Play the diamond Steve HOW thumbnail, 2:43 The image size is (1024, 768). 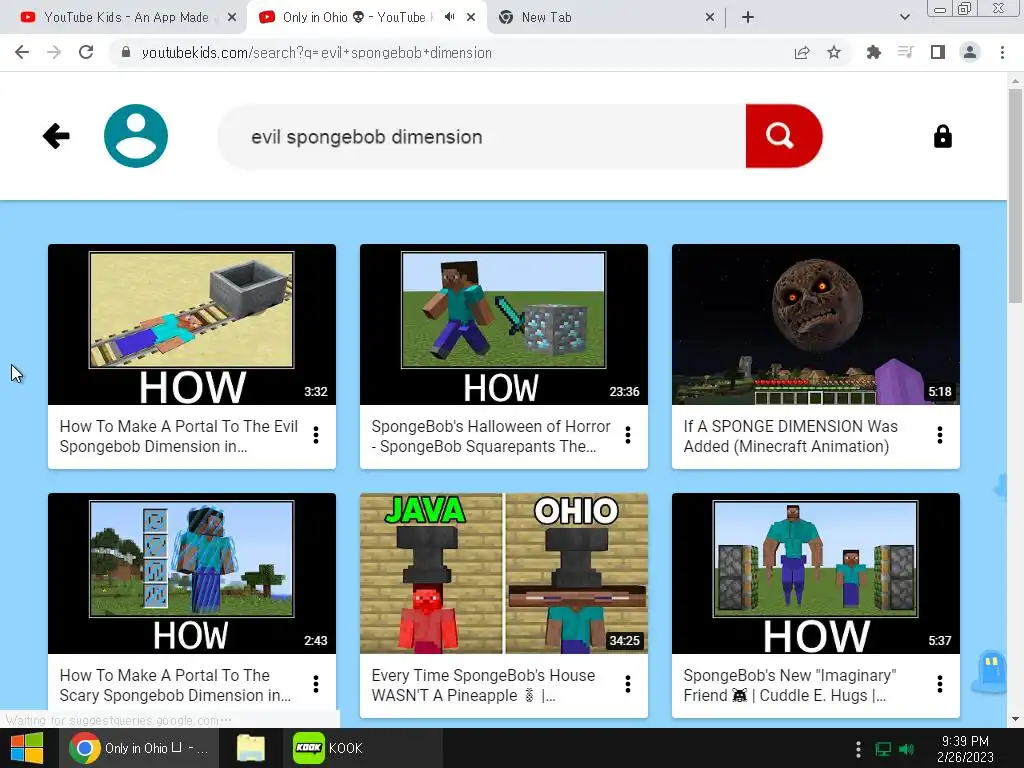coord(192,573)
